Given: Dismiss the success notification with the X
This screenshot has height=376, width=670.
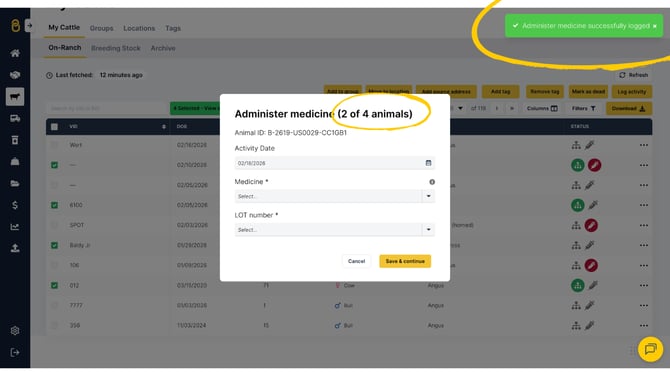Looking at the screenshot, I should point(655,26).
